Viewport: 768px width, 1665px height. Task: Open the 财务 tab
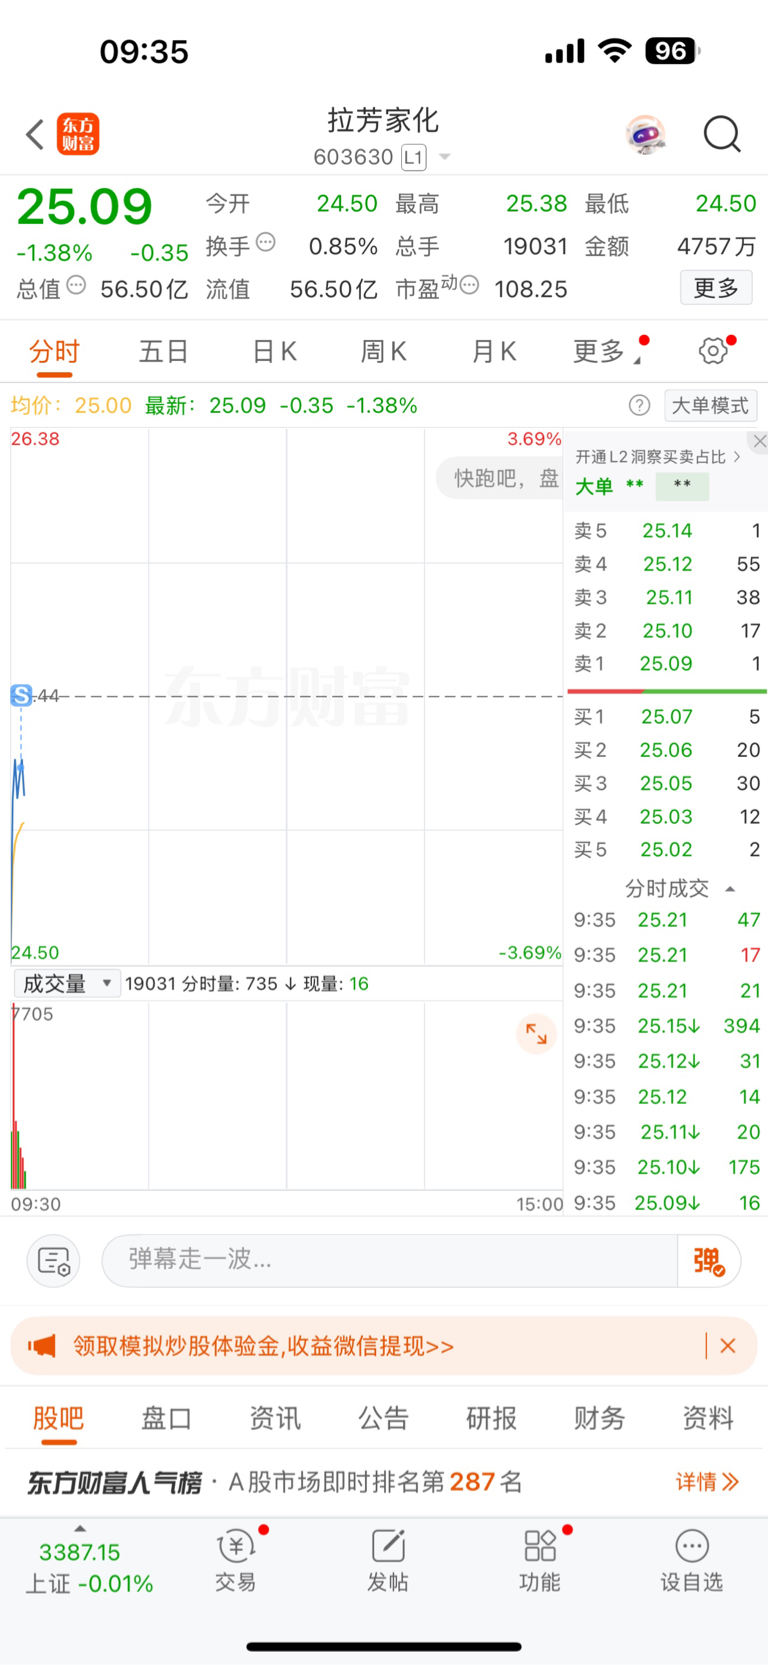click(600, 1418)
